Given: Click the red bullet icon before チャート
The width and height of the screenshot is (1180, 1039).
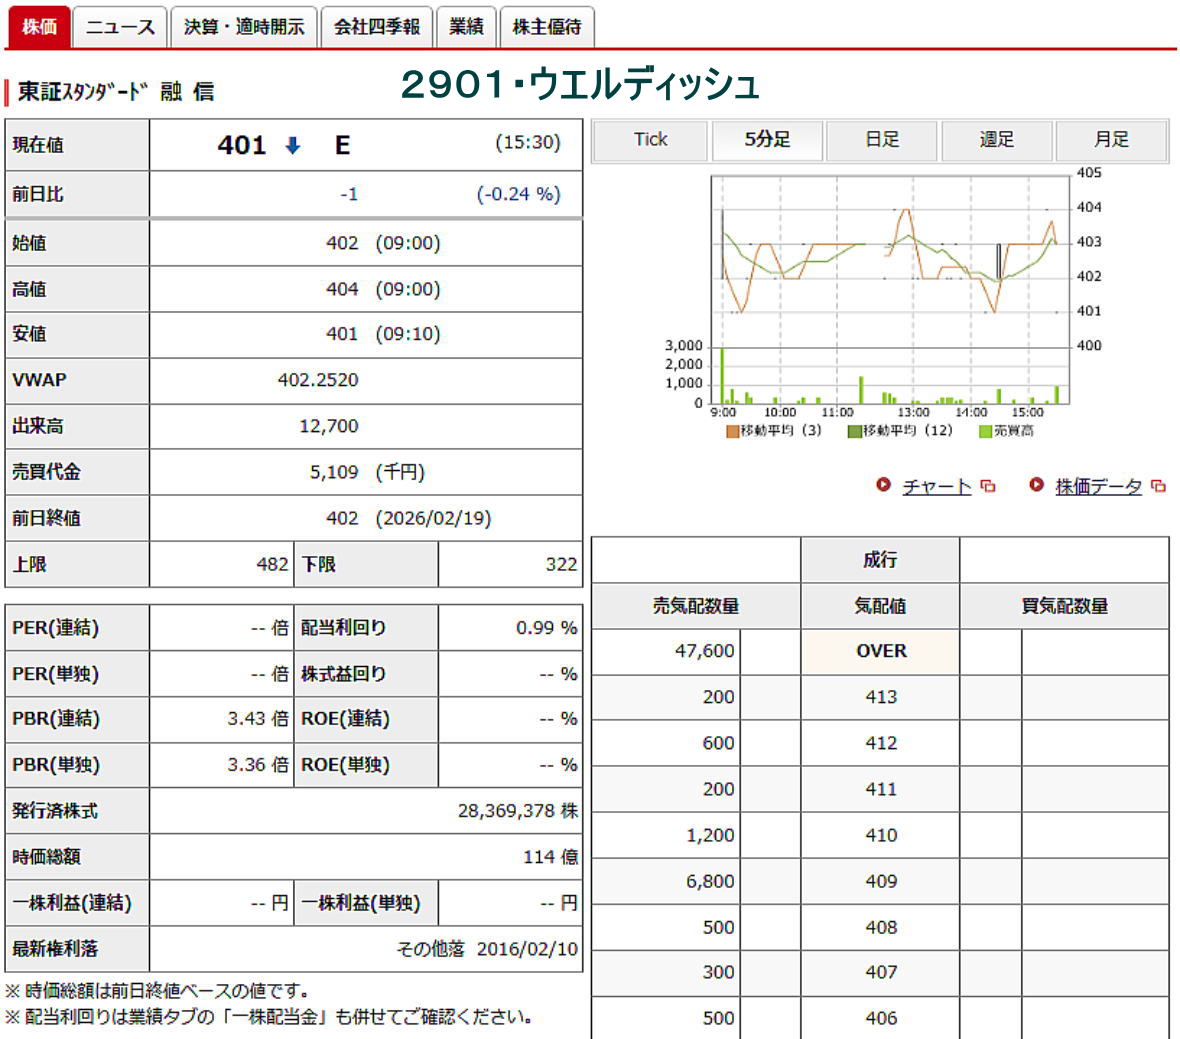Looking at the screenshot, I should pos(883,485).
